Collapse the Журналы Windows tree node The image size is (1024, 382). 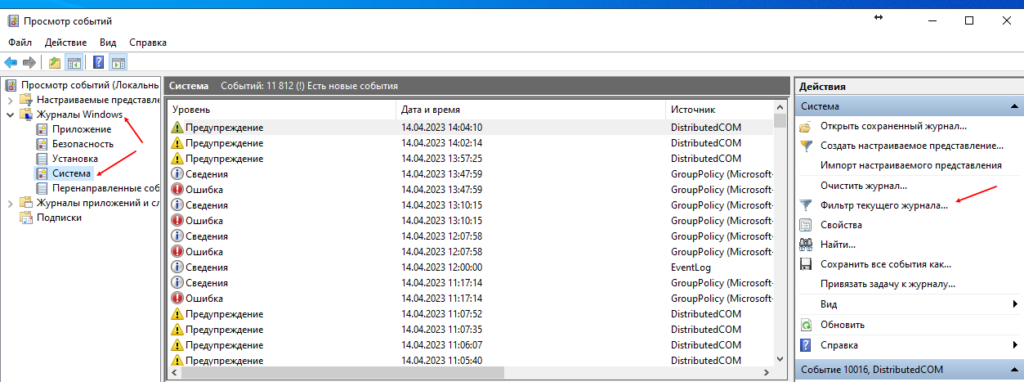click(x=10, y=114)
